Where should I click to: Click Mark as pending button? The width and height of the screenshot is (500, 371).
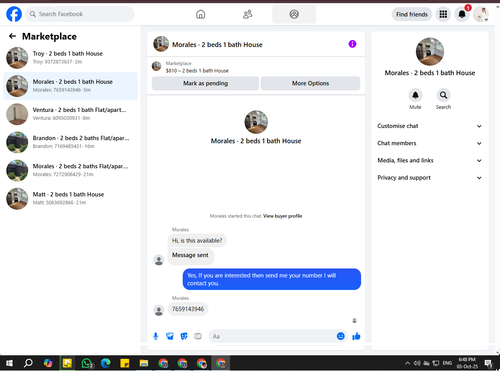pyautogui.click(x=205, y=83)
